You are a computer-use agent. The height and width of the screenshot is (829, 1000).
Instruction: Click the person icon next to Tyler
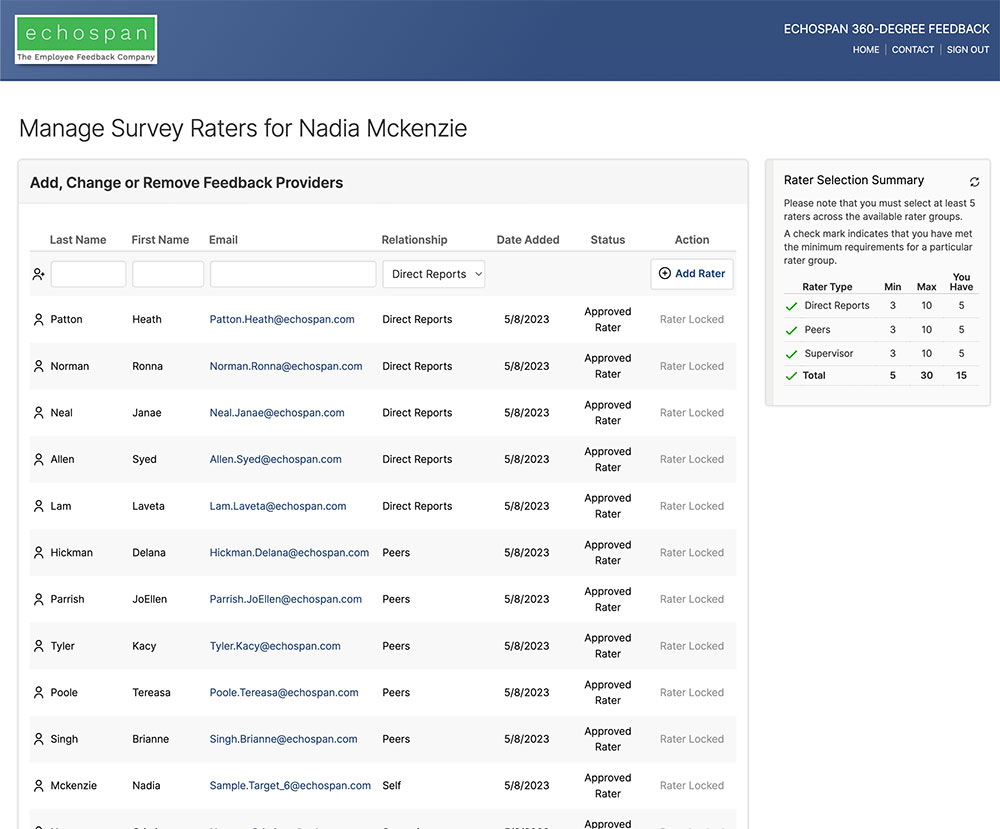pyautogui.click(x=38, y=645)
